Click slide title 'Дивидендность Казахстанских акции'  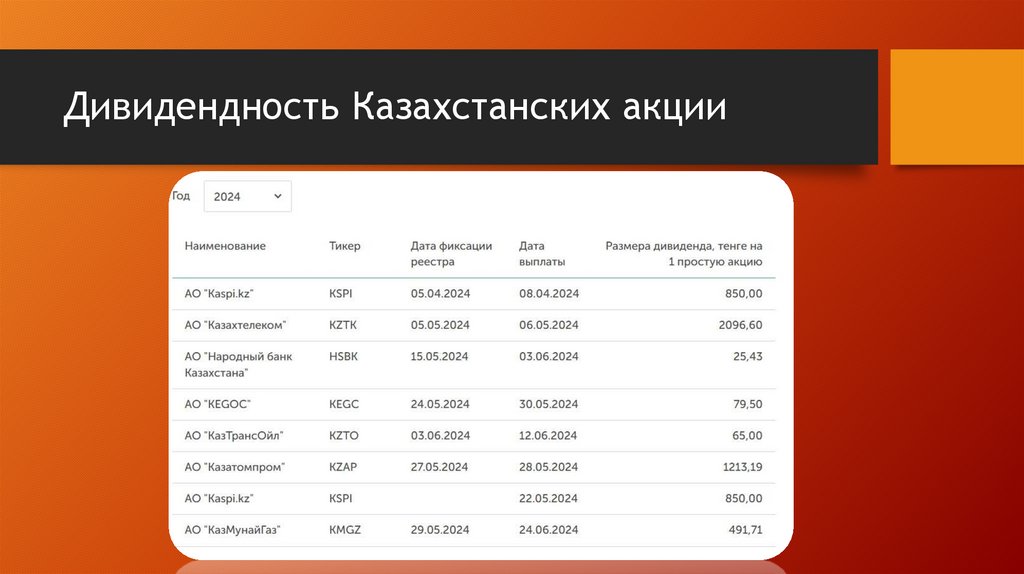click(394, 106)
